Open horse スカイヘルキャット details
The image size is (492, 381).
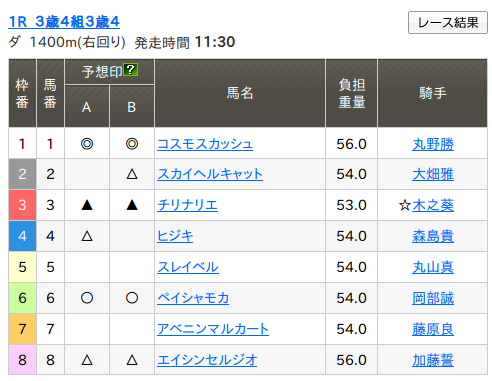tap(210, 174)
